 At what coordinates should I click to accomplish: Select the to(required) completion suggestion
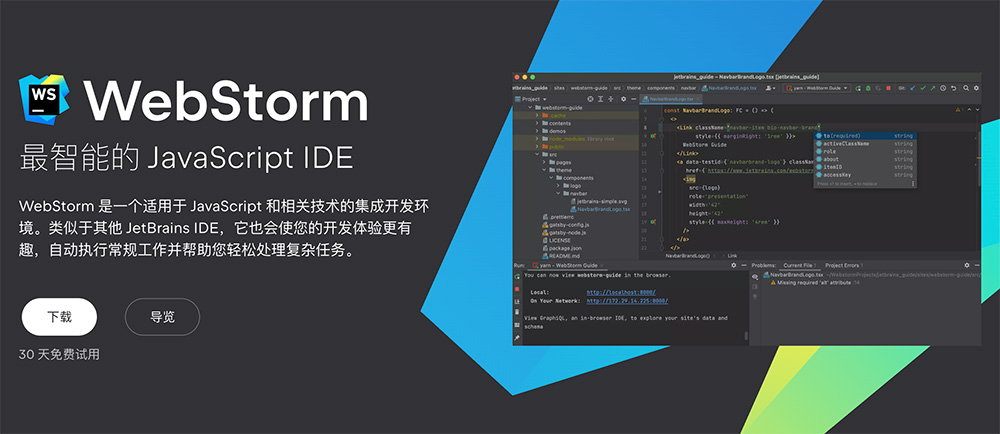(x=865, y=136)
